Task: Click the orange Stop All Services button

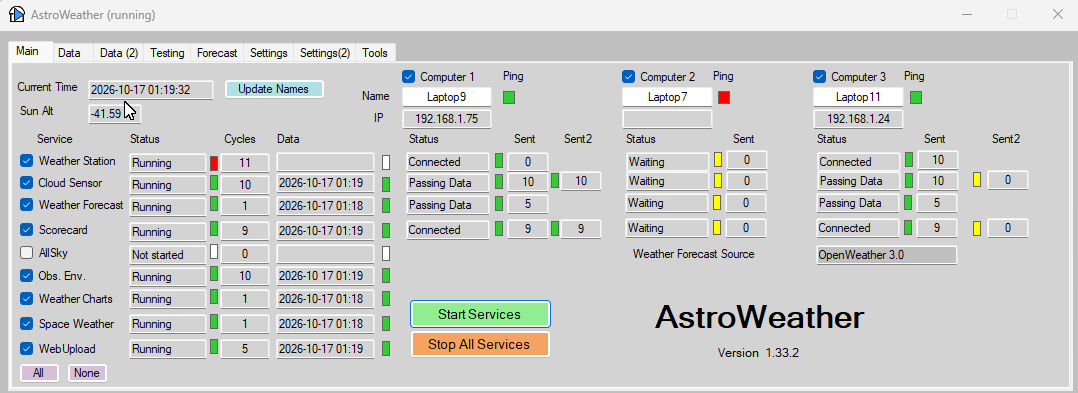Action: click(480, 344)
